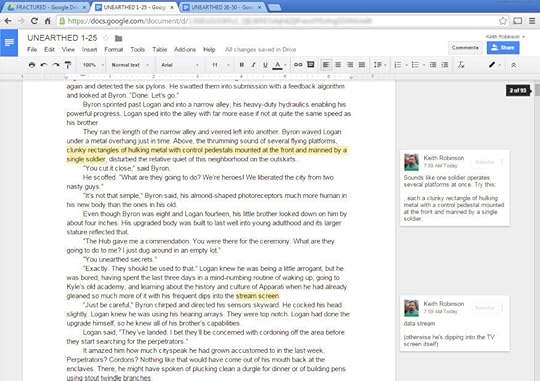Resolve the 'Sounds like one soldier' comment
Image resolution: width=540 pixels, height=381 pixels.
click(x=485, y=162)
